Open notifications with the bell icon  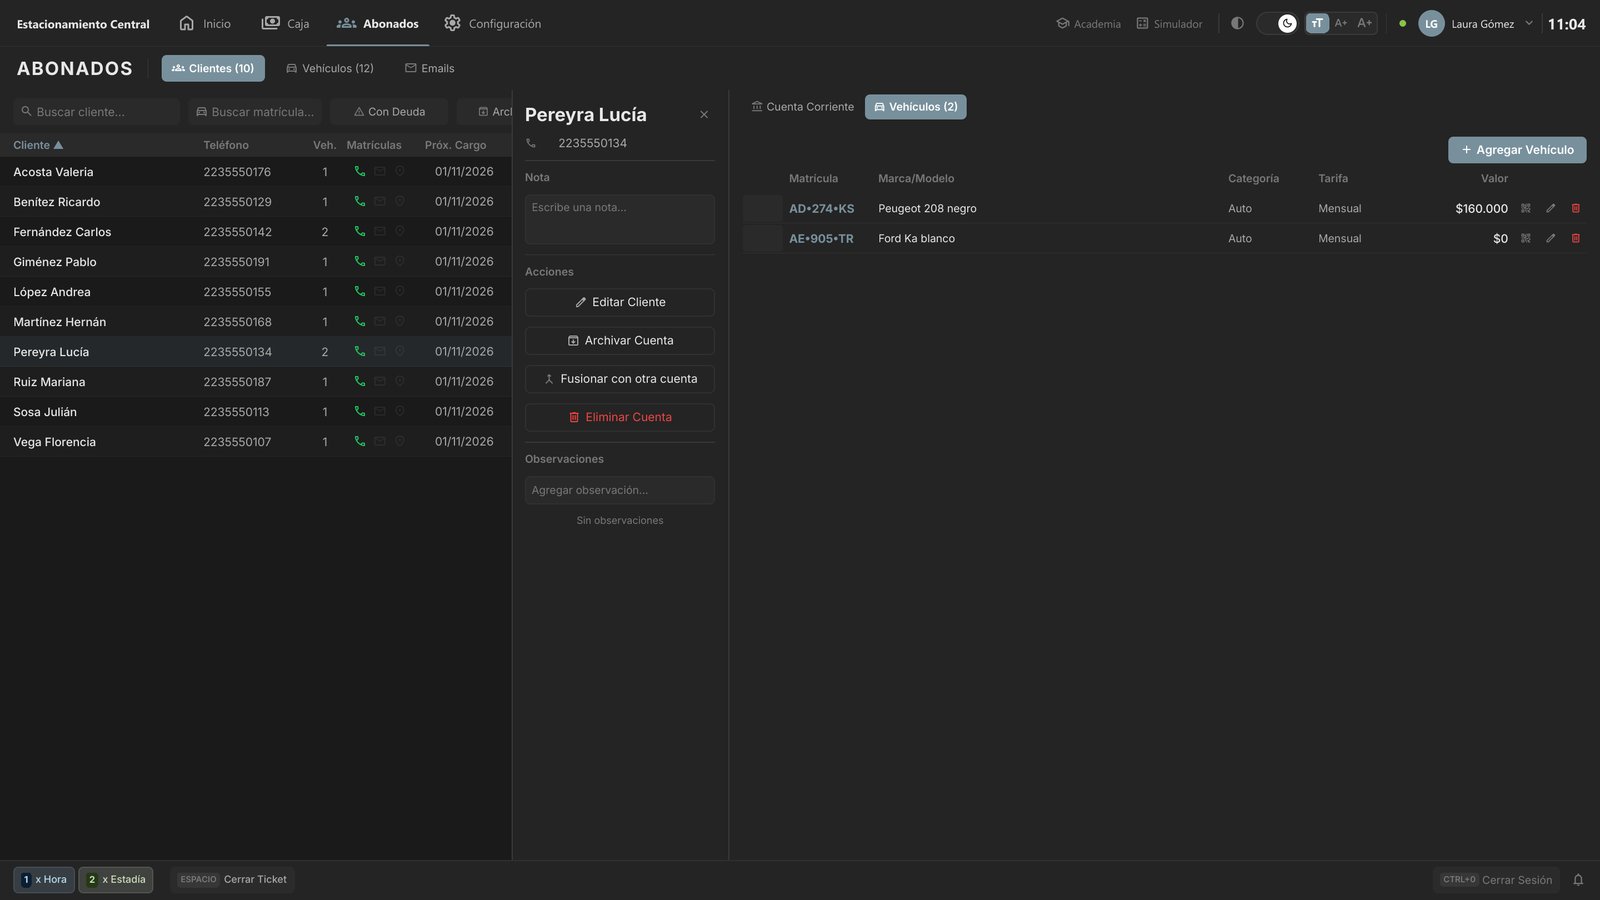pos(1578,880)
